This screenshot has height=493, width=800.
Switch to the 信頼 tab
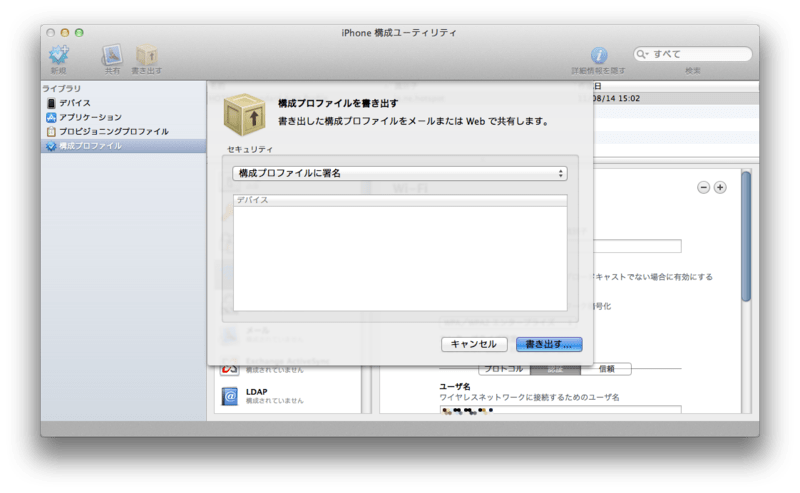coord(607,369)
